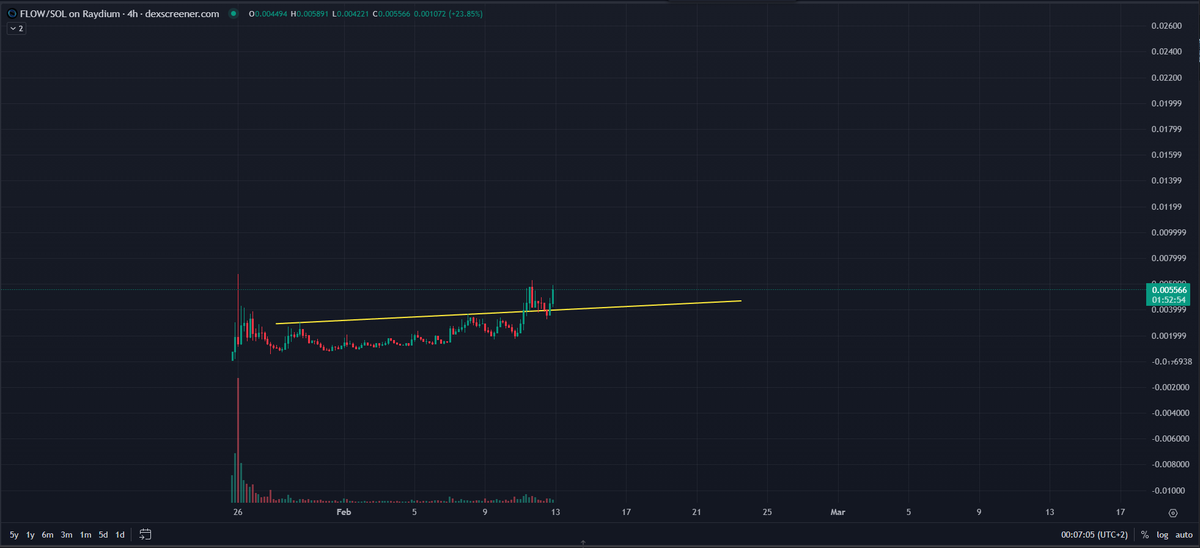Set chart range to 1d
This screenshot has height=548, width=1200.
[x=120, y=535]
